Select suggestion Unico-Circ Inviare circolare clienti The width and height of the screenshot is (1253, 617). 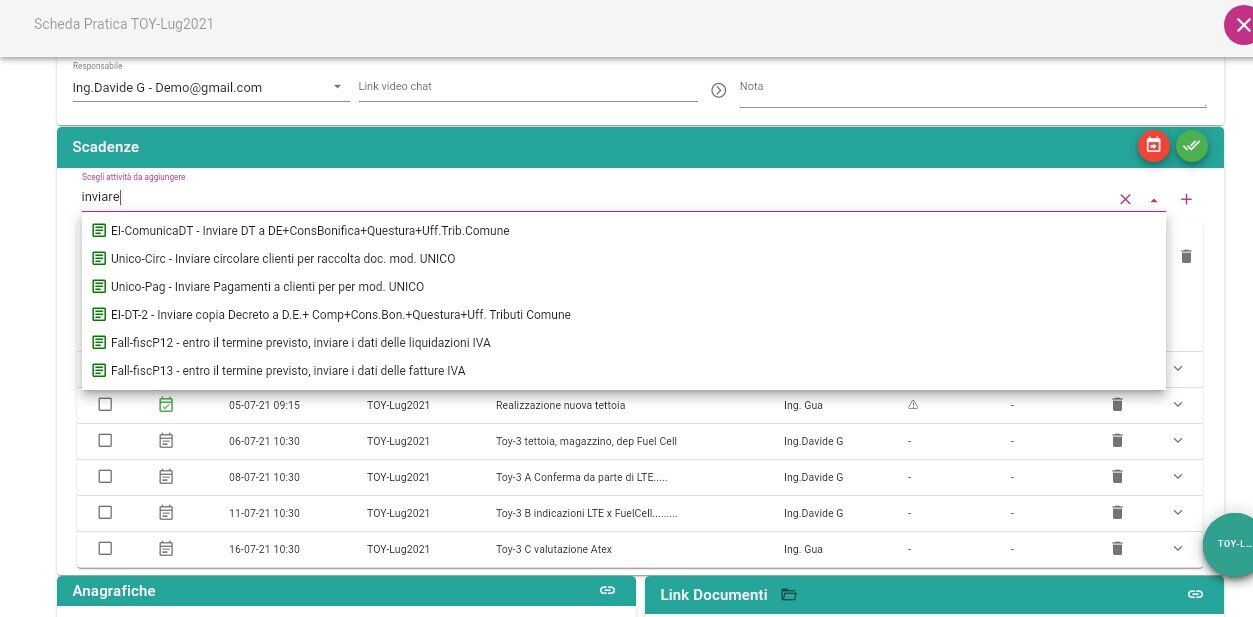coord(624,258)
